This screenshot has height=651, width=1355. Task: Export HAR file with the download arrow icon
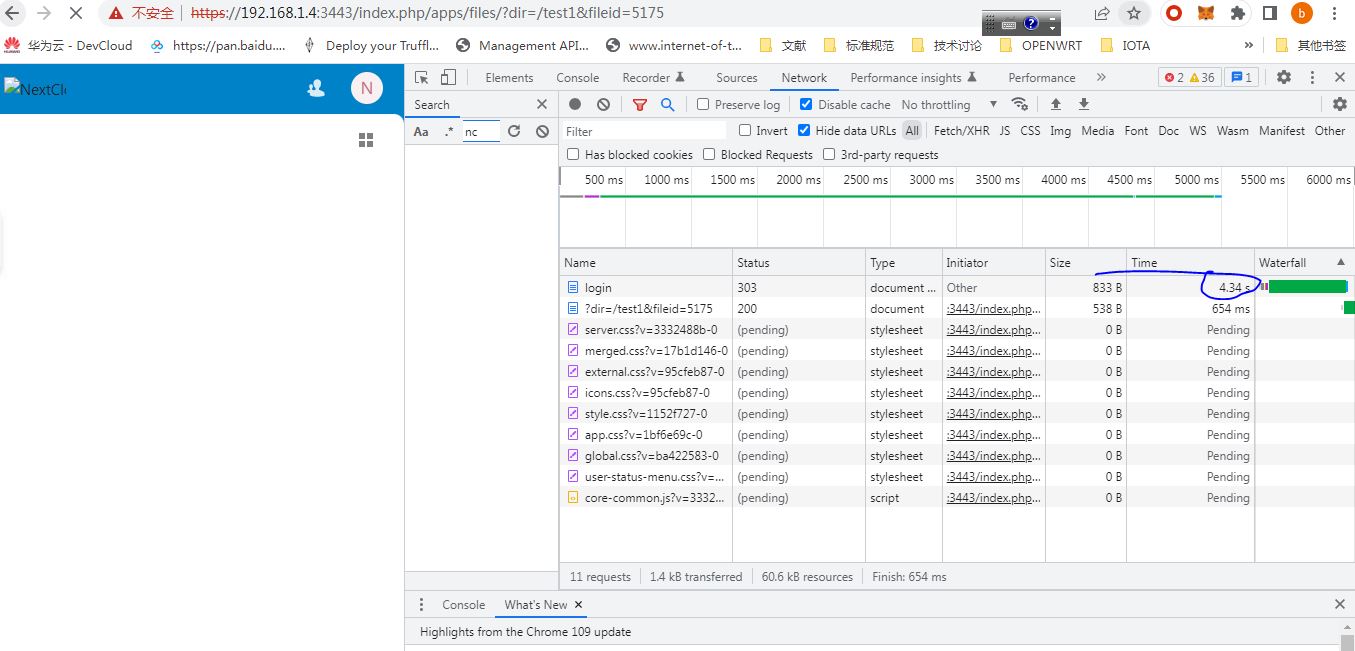1084,104
